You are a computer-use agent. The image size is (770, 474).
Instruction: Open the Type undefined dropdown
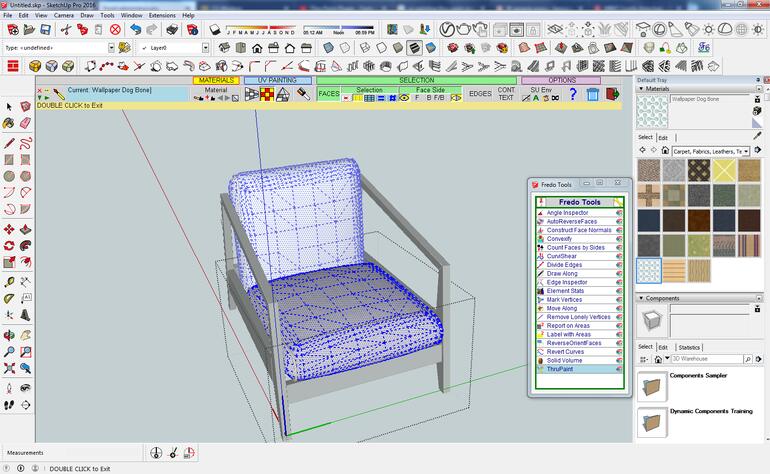(111, 48)
